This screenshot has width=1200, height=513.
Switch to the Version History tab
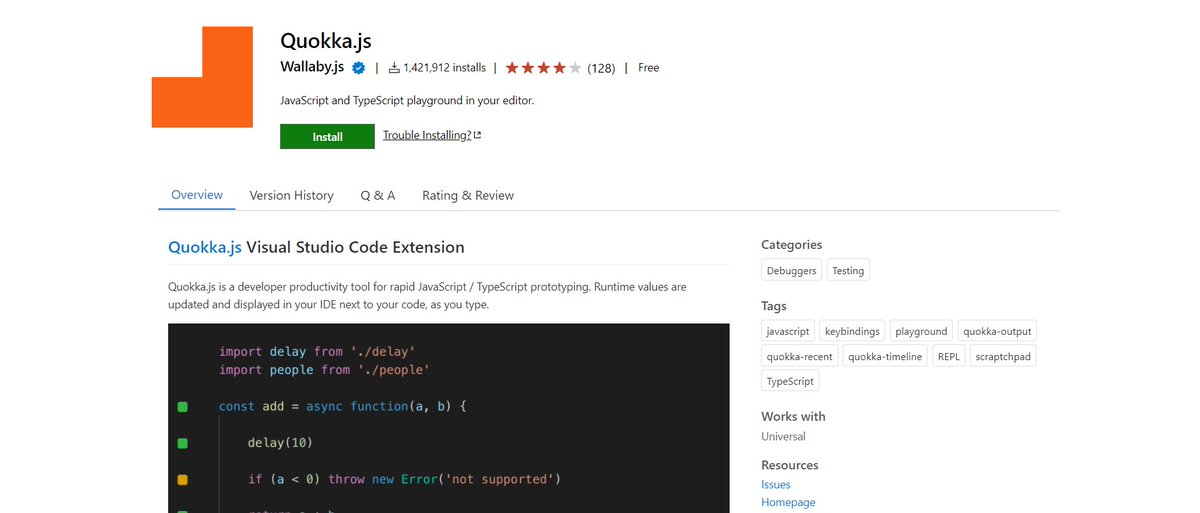coord(292,196)
